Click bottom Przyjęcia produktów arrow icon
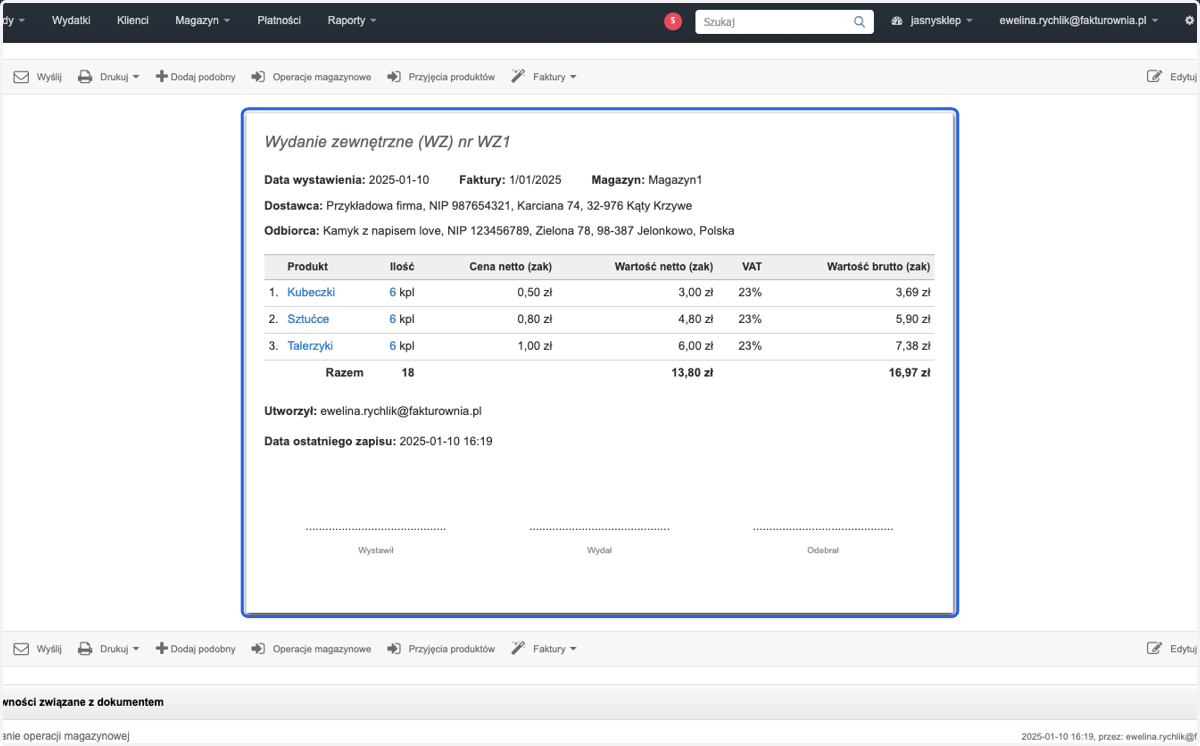Viewport: 1200px width, 746px height. (394, 649)
